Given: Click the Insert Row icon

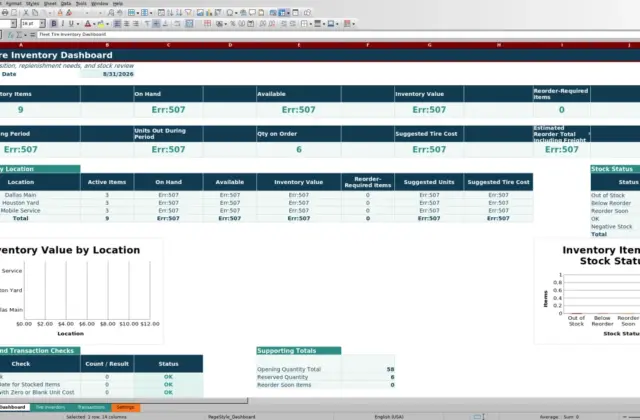Looking at the screenshot, I should pos(131,13).
